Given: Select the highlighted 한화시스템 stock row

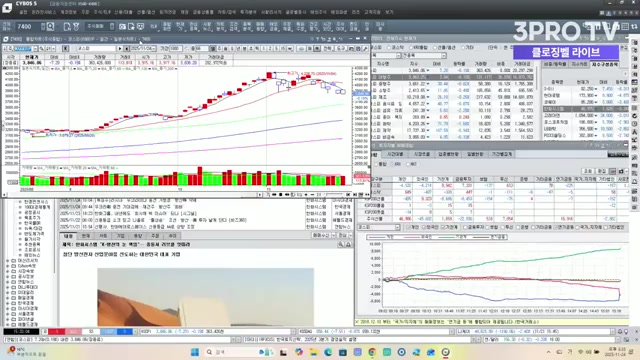Looking at the screenshot, I should [x=585, y=109].
